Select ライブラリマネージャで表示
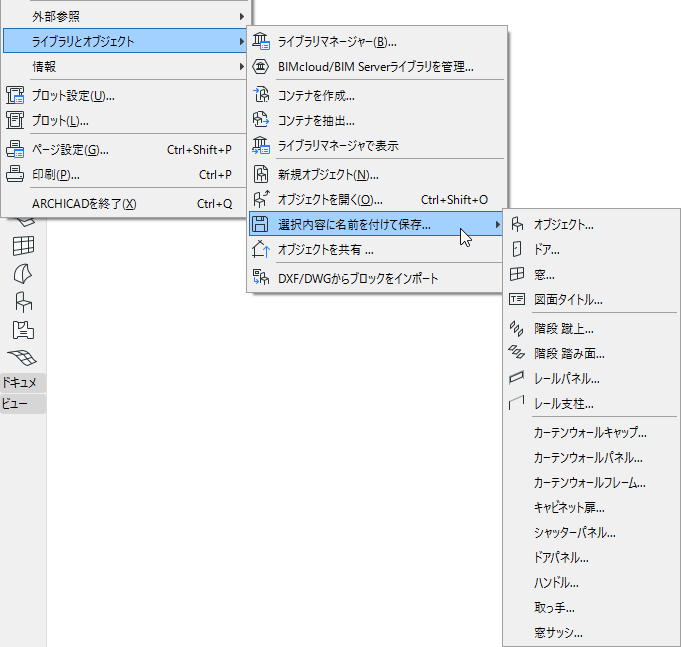Viewport: 681px width, 647px height. [x=377, y=146]
